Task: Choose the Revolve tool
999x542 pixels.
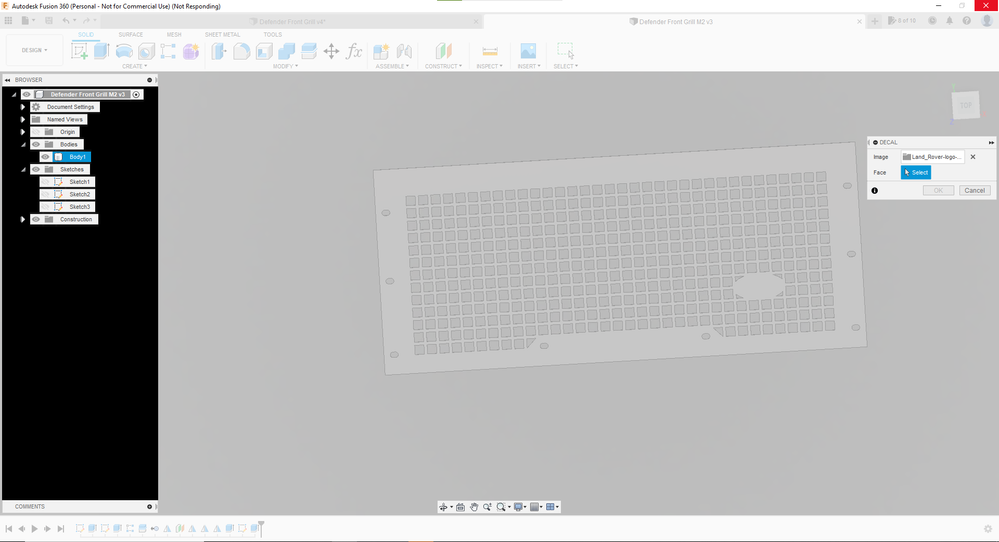Action: 124,52
